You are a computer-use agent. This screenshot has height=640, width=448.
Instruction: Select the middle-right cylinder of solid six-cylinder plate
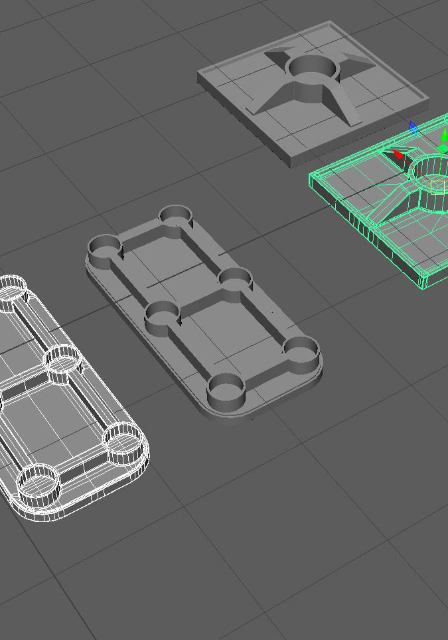(x=235, y=280)
